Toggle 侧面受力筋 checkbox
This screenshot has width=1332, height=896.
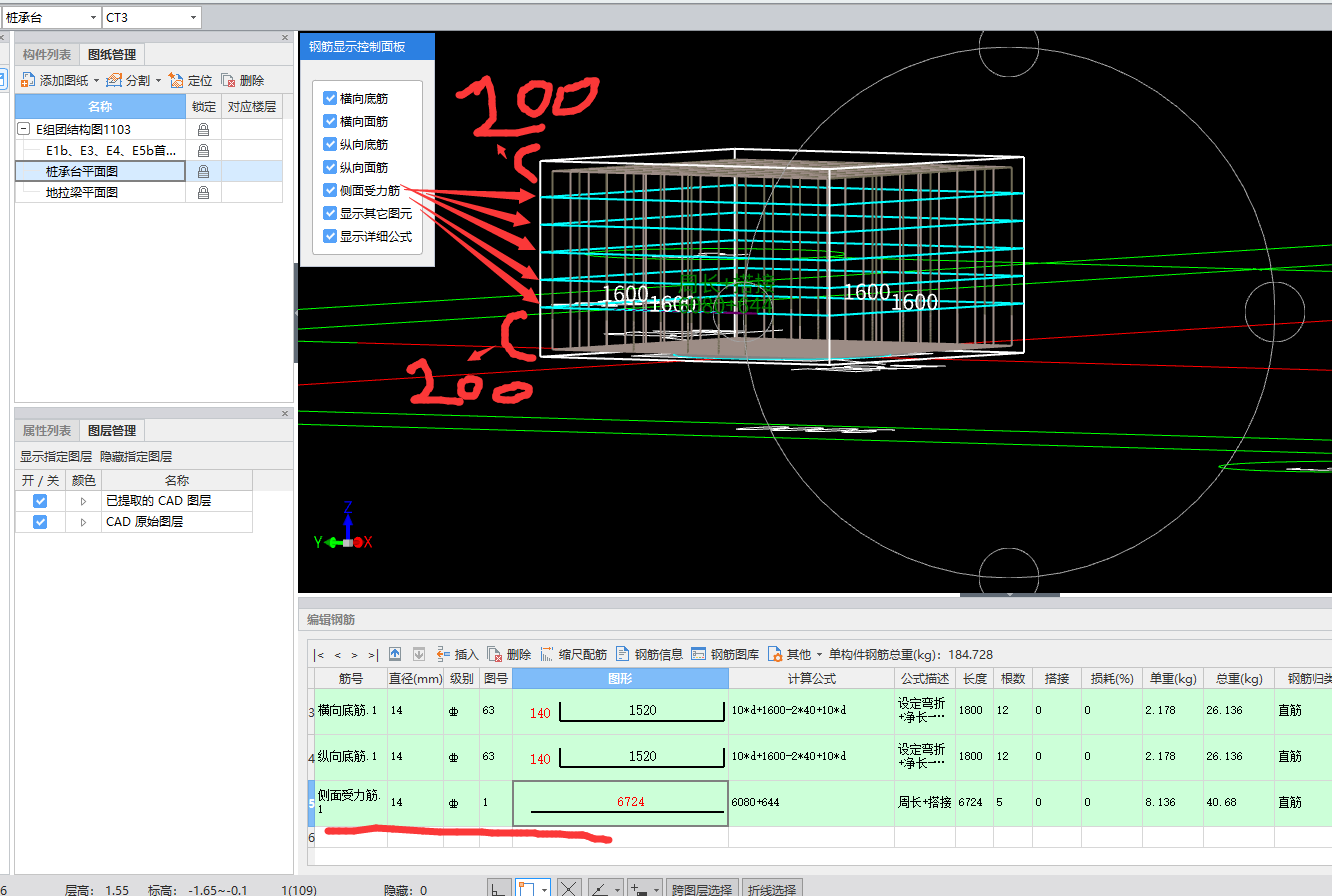pos(330,190)
